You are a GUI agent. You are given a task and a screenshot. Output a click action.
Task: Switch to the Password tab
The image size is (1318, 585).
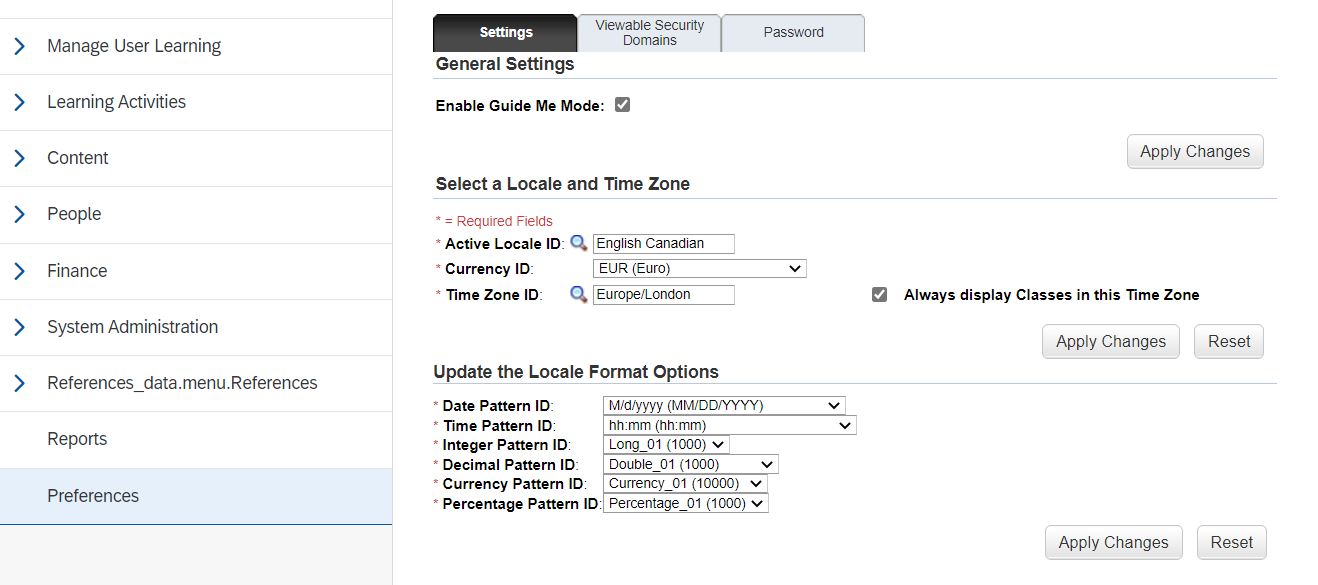pos(793,32)
